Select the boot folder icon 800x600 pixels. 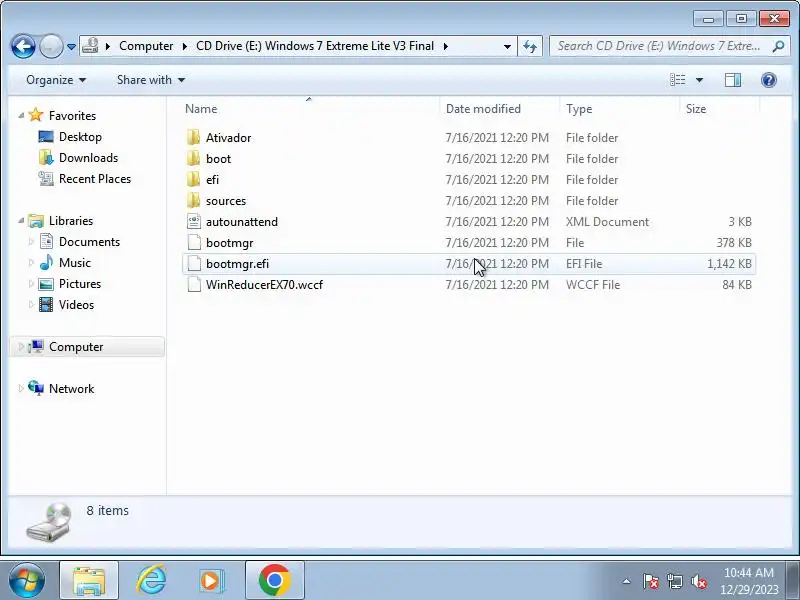pyautogui.click(x=193, y=158)
